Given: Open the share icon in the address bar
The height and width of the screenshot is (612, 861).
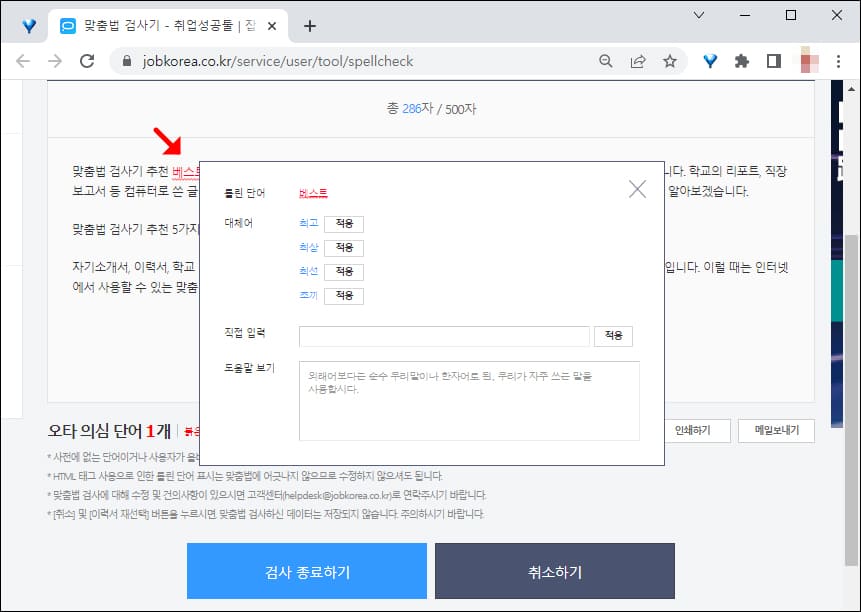Looking at the screenshot, I should (x=638, y=61).
